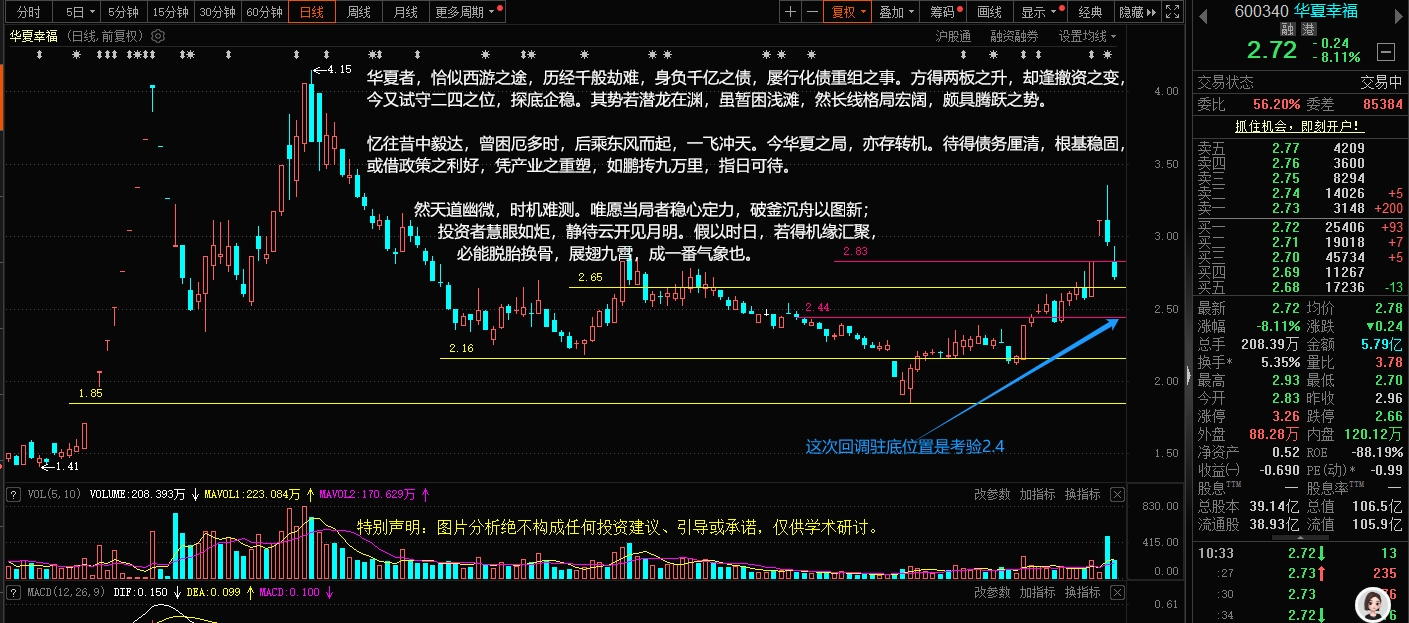Toggle the 沪股通 overlay
Image resolution: width=1409 pixels, height=623 pixels.
[953, 36]
